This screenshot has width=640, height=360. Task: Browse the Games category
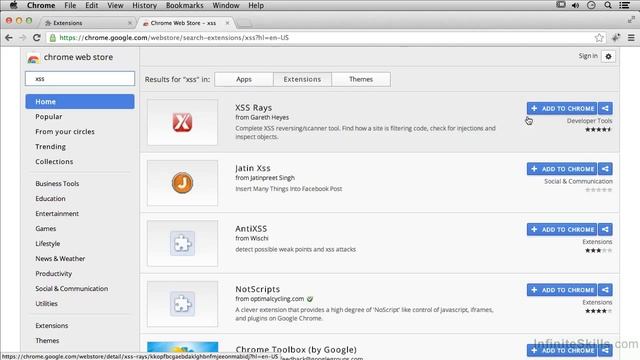[x=46, y=229]
